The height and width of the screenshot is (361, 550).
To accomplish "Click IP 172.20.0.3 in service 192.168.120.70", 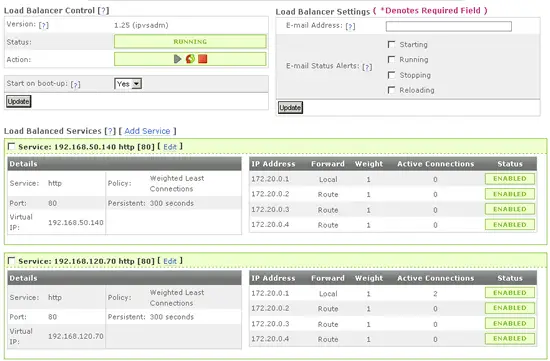I will click(x=270, y=324).
